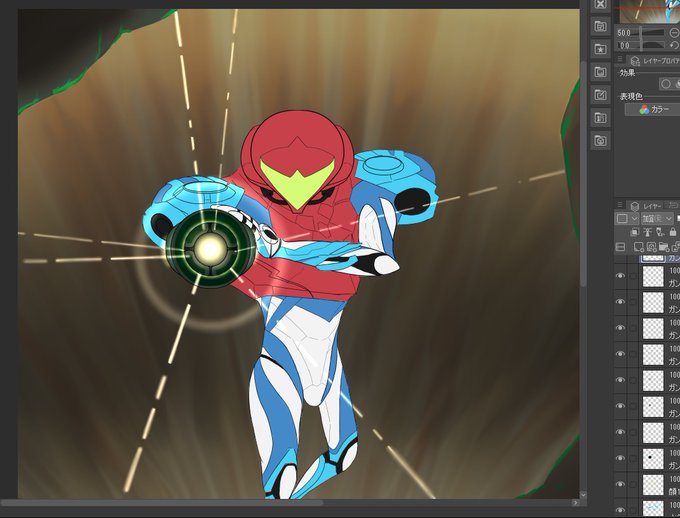The width and height of the screenshot is (680, 518).
Task: Click the Navigator zoom slider showing 50.0
Action: coord(640,33)
